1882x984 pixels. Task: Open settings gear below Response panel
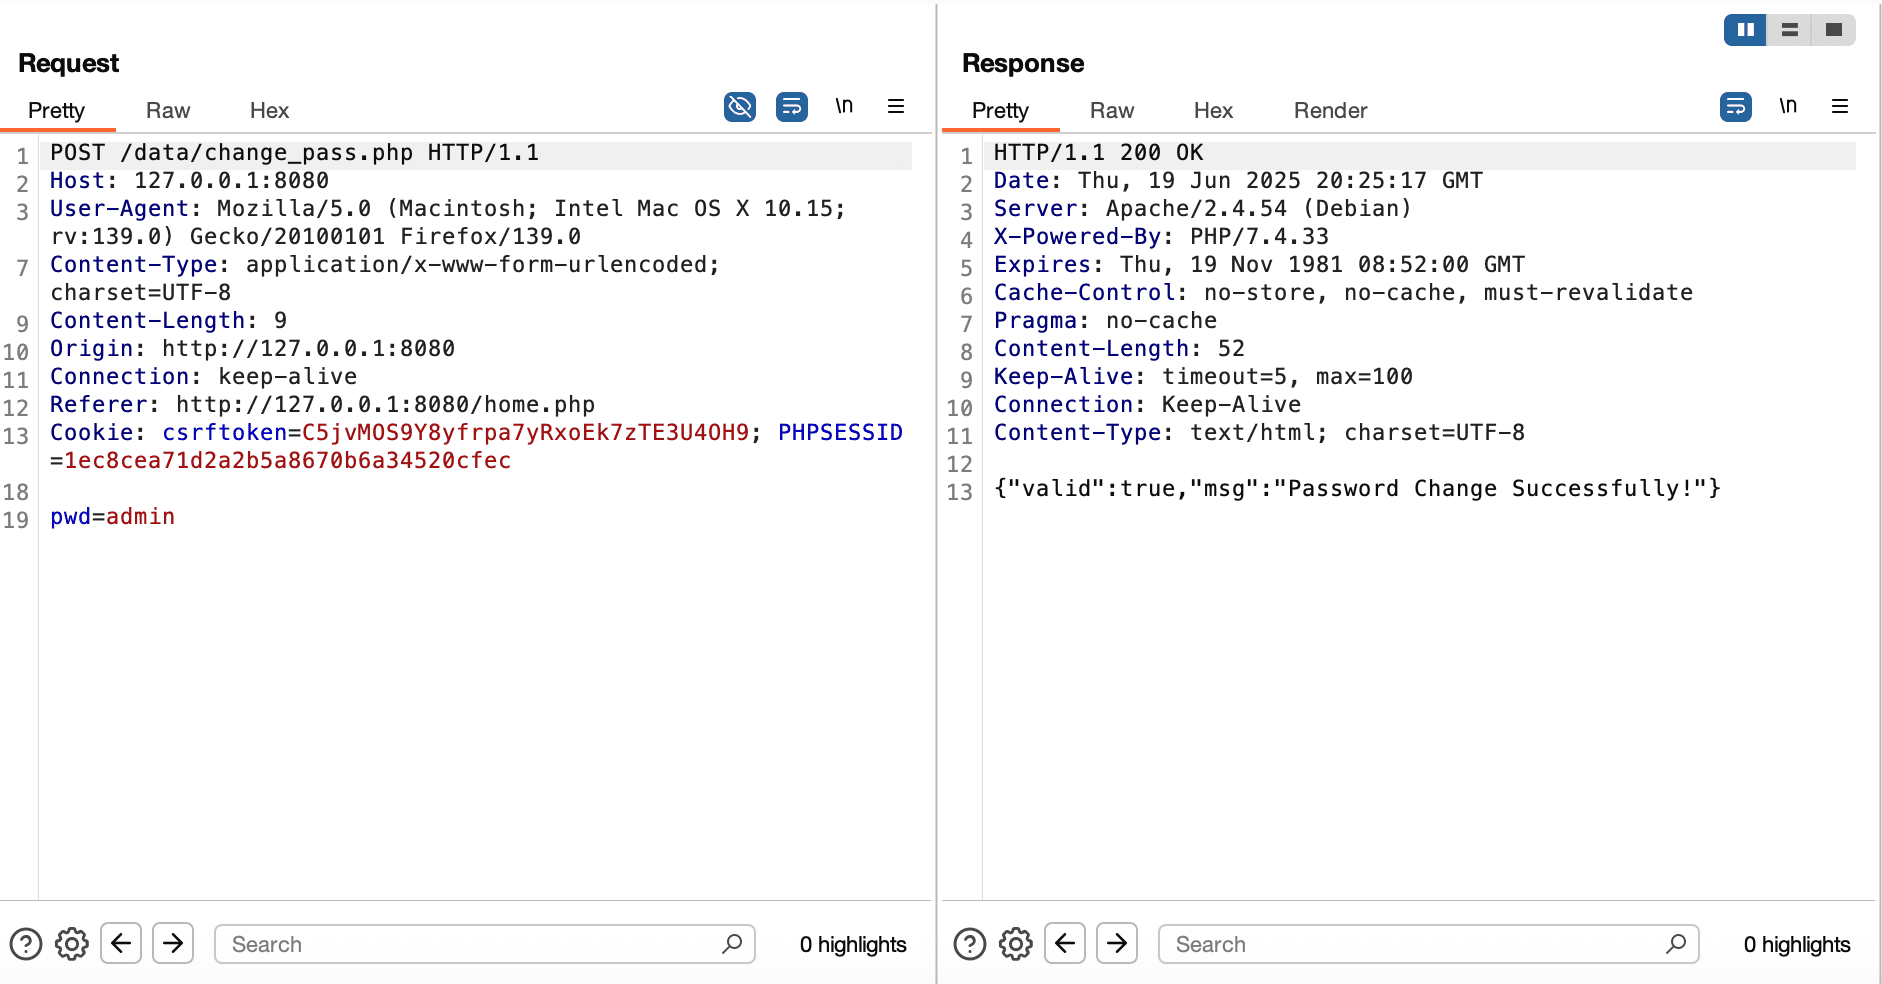tap(1016, 944)
